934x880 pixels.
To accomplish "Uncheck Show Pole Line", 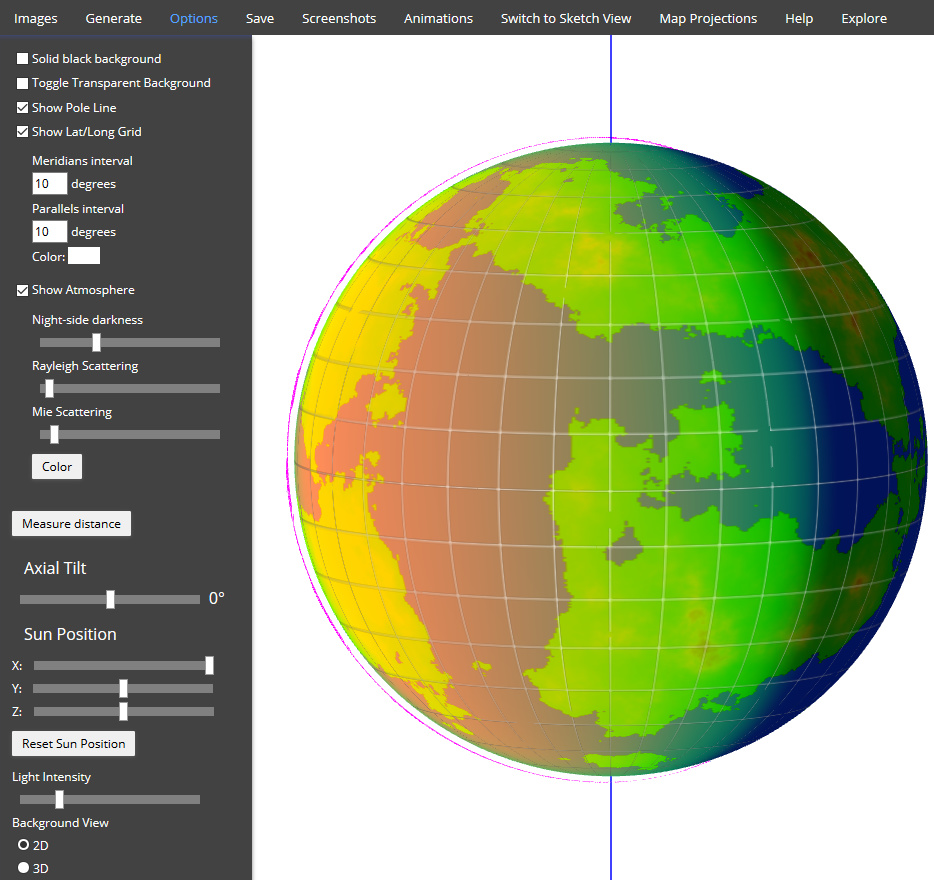I will click(23, 108).
